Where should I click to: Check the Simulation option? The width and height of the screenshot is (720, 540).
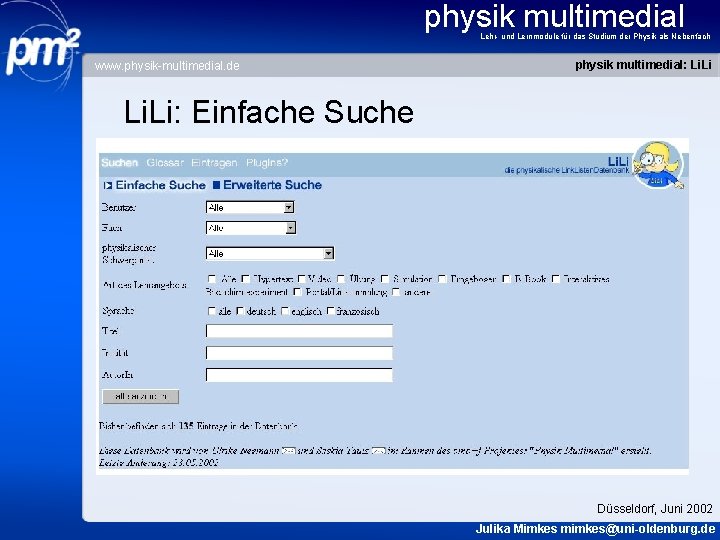coord(385,279)
